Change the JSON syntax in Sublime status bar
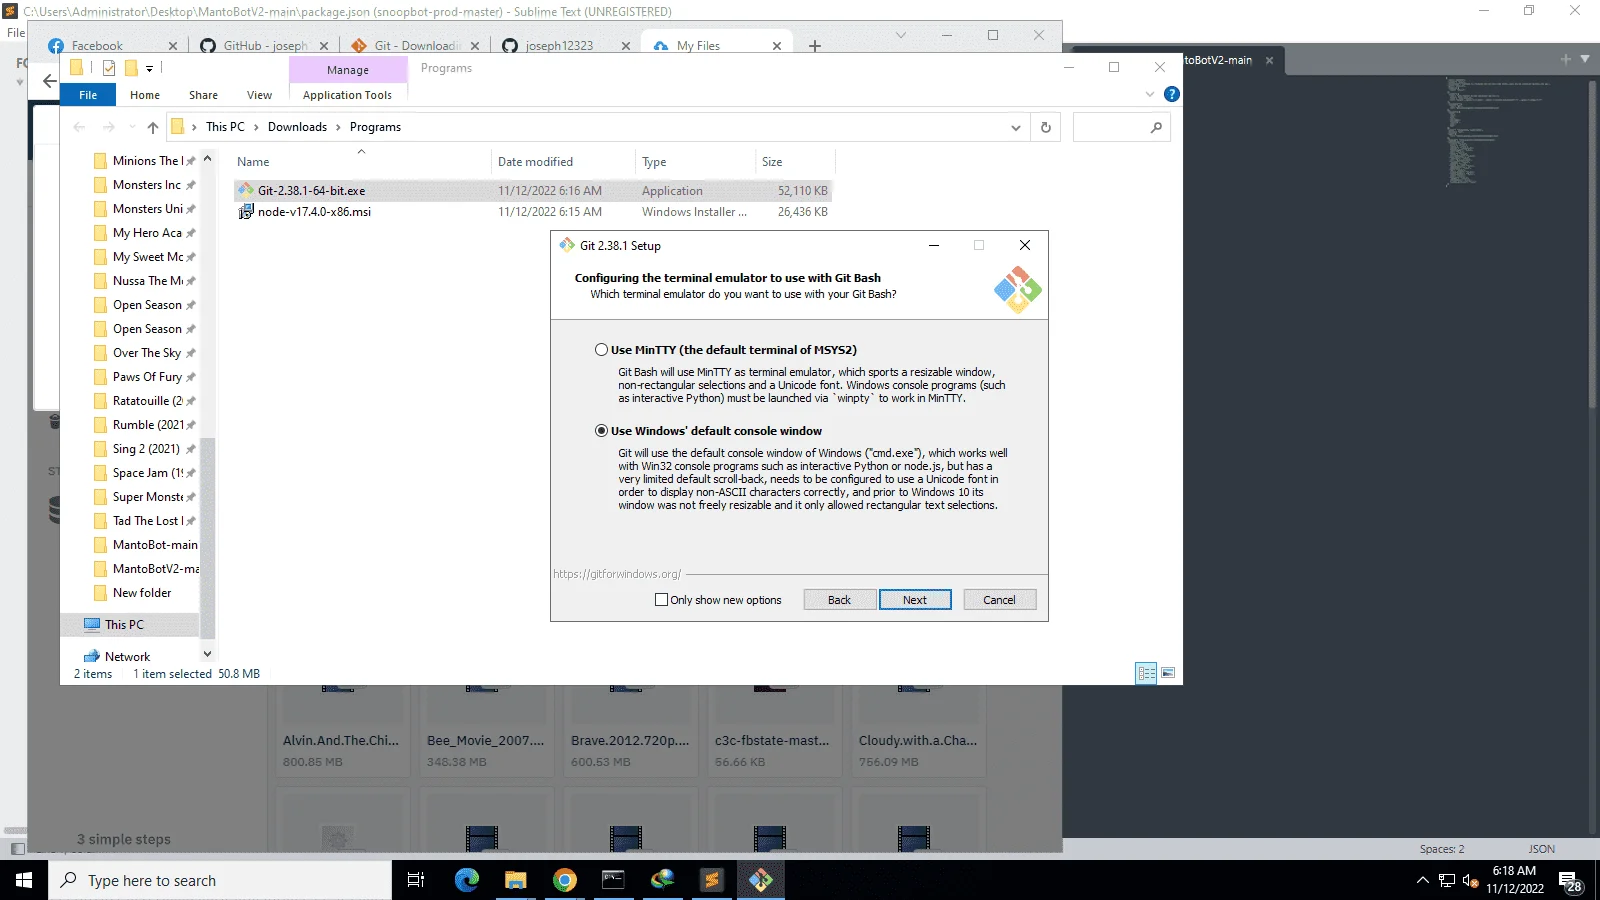1600x900 pixels. [1541, 849]
